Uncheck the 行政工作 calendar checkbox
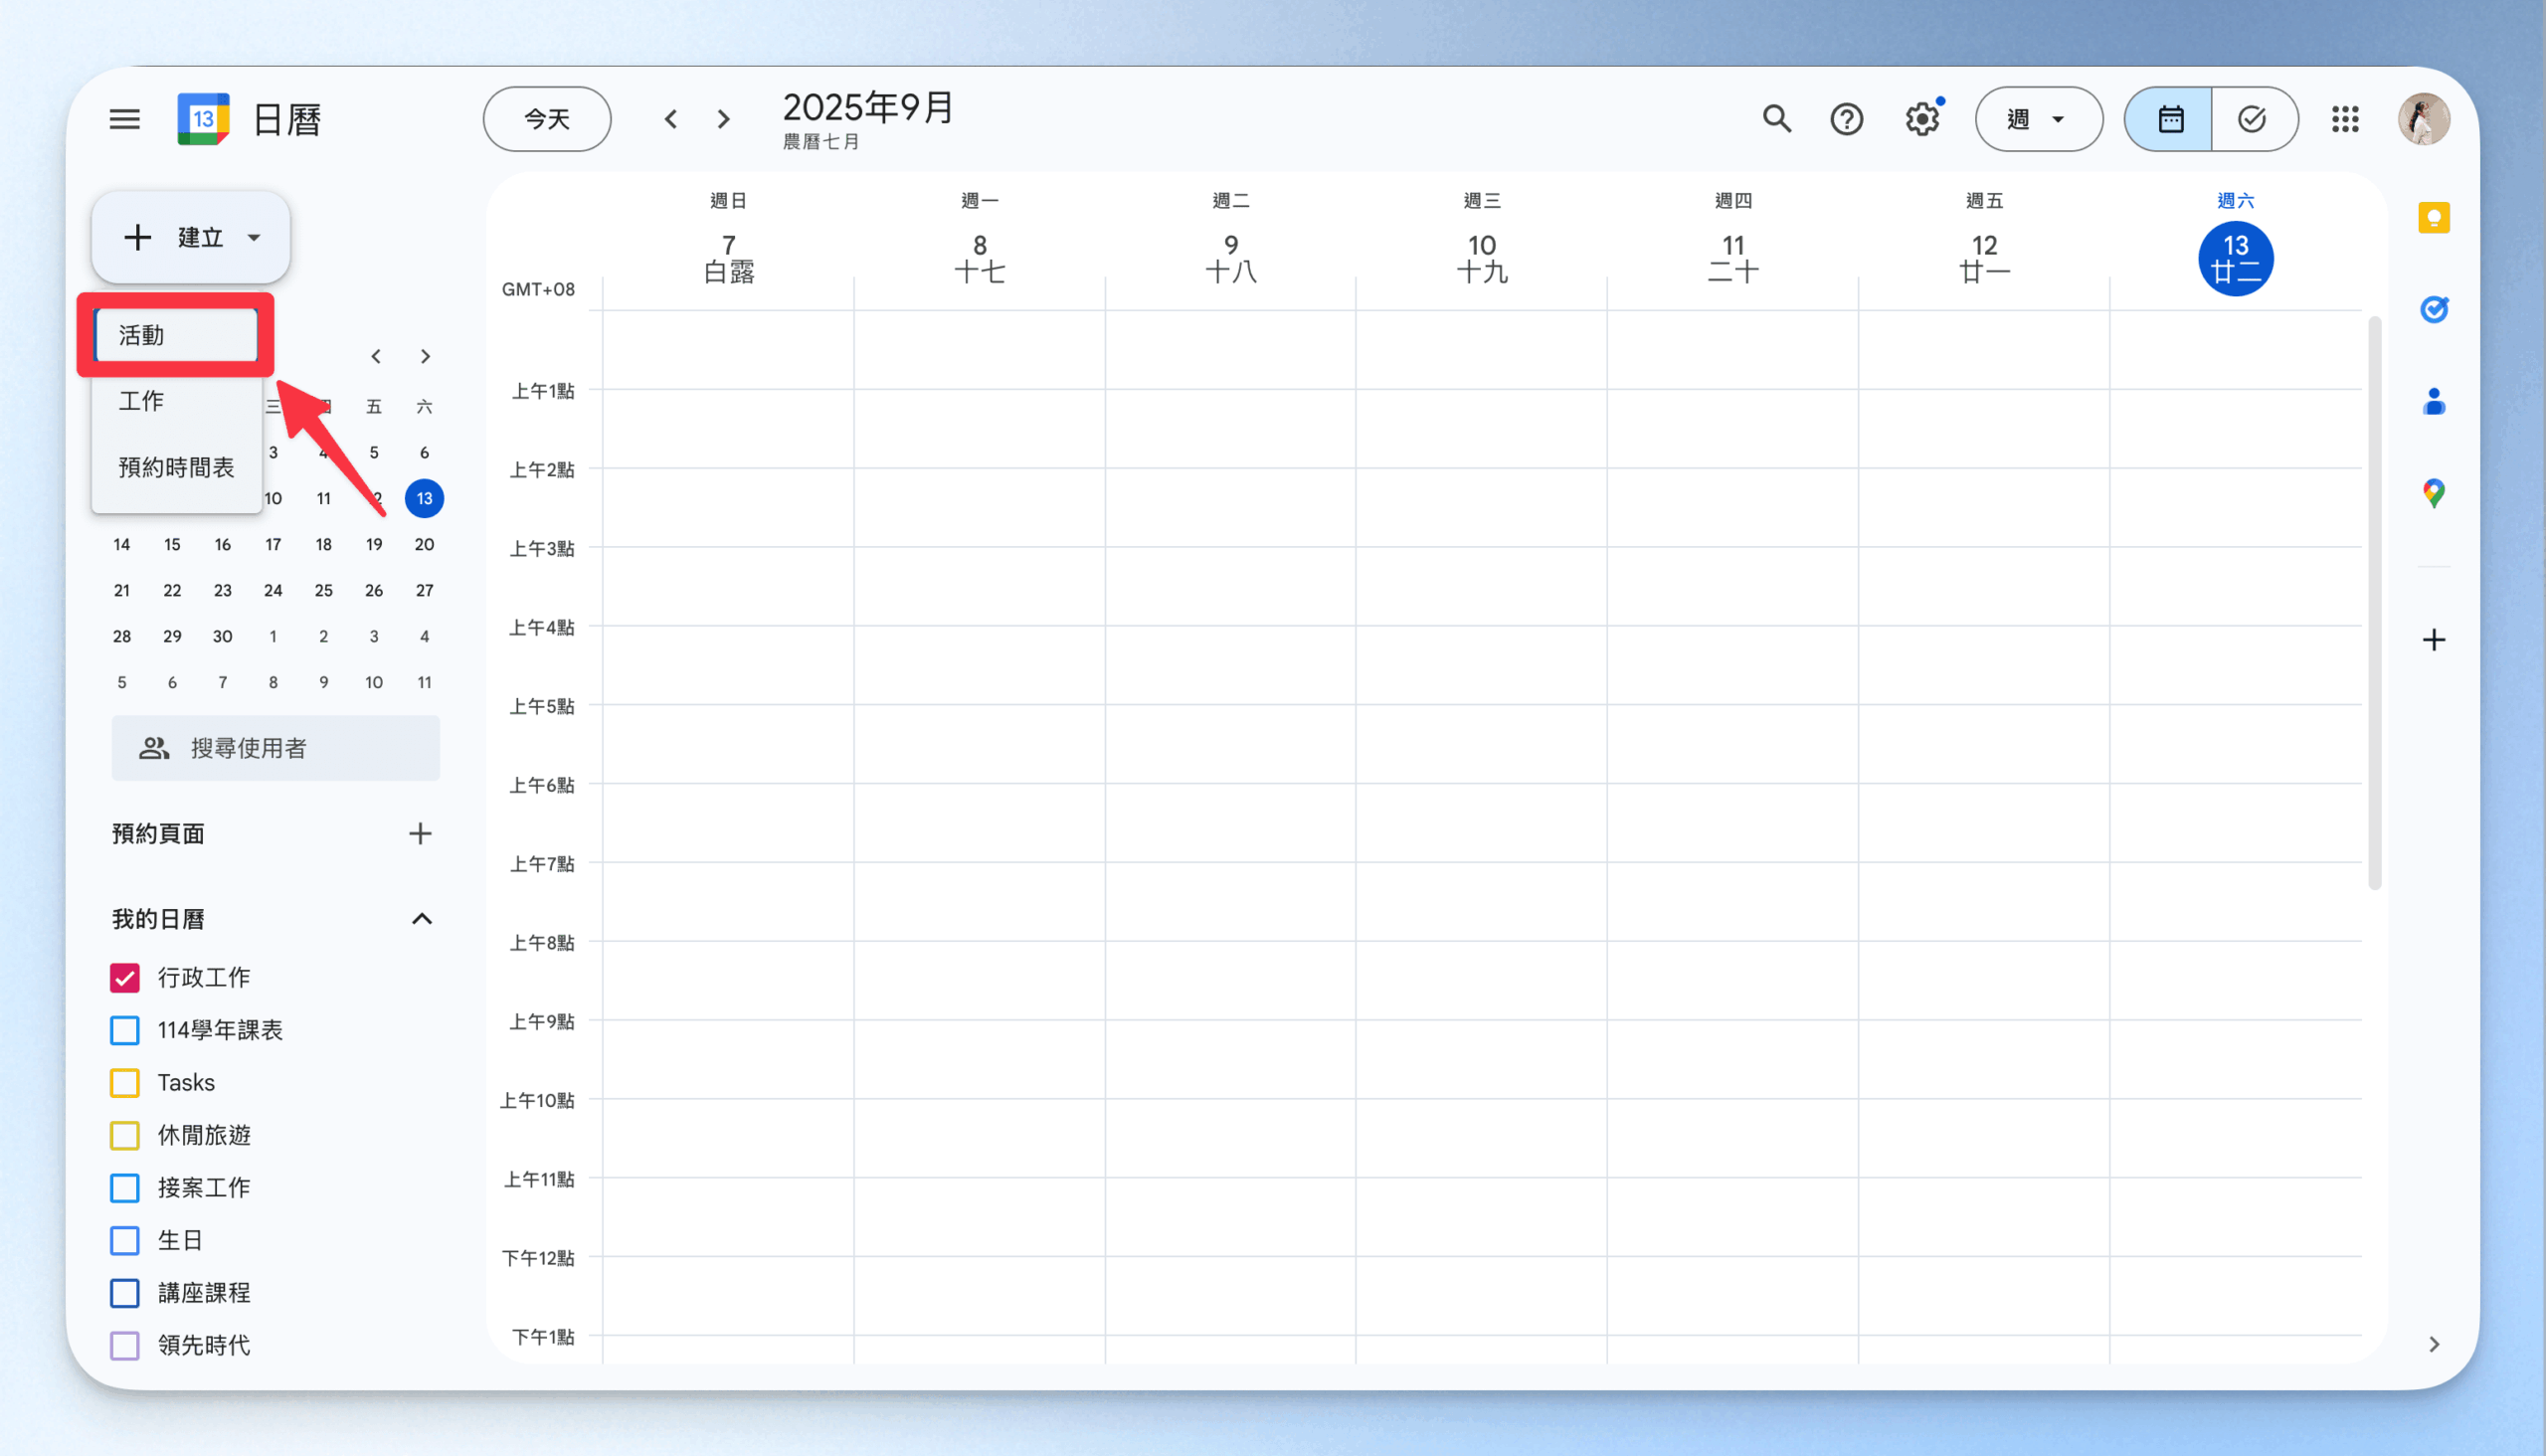The width and height of the screenshot is (2546, 1456). click(x=125, y=977)
